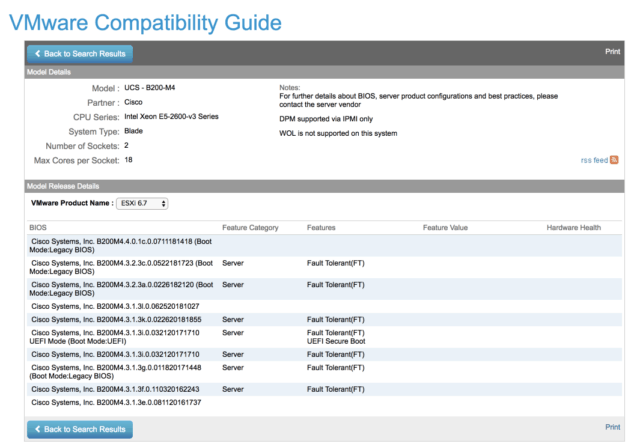Click the VMware Compatibility Guide title
This screenshot has width=640, height=447.
(x=145, y=22)
